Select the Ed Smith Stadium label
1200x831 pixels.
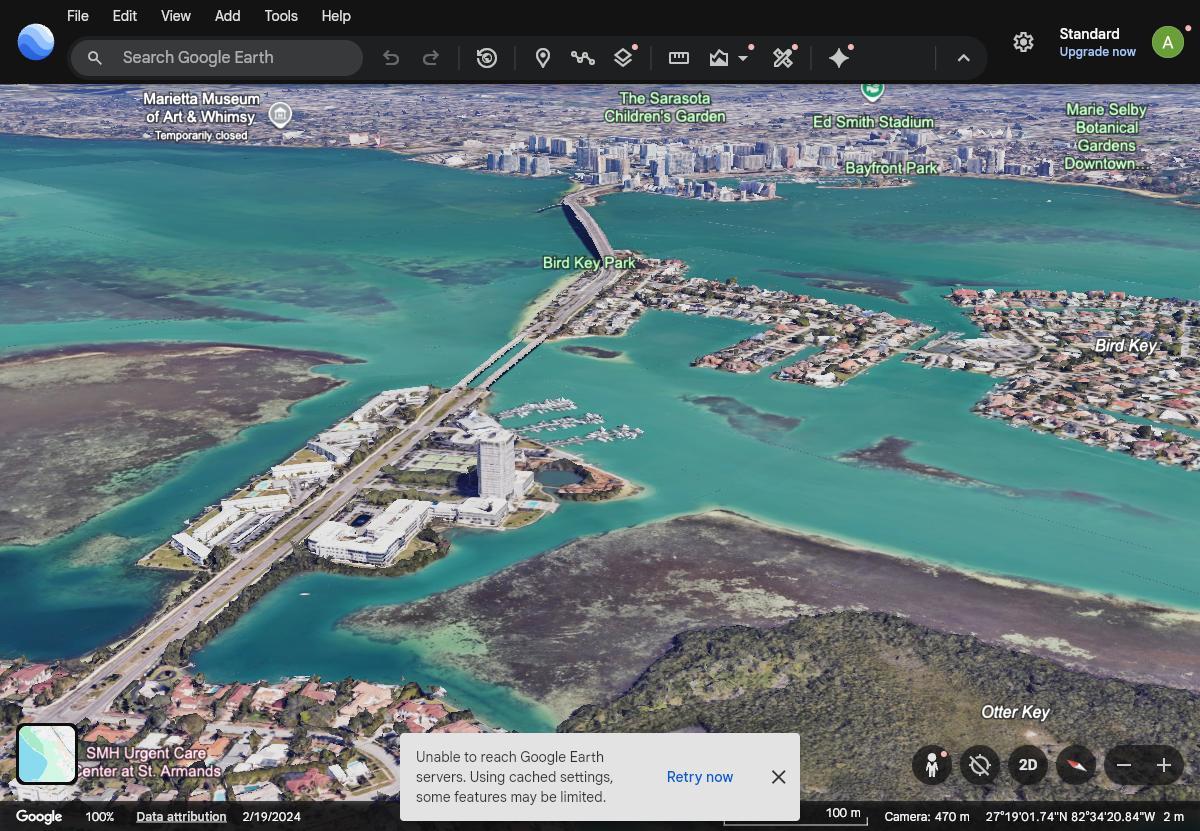point(873,122)
